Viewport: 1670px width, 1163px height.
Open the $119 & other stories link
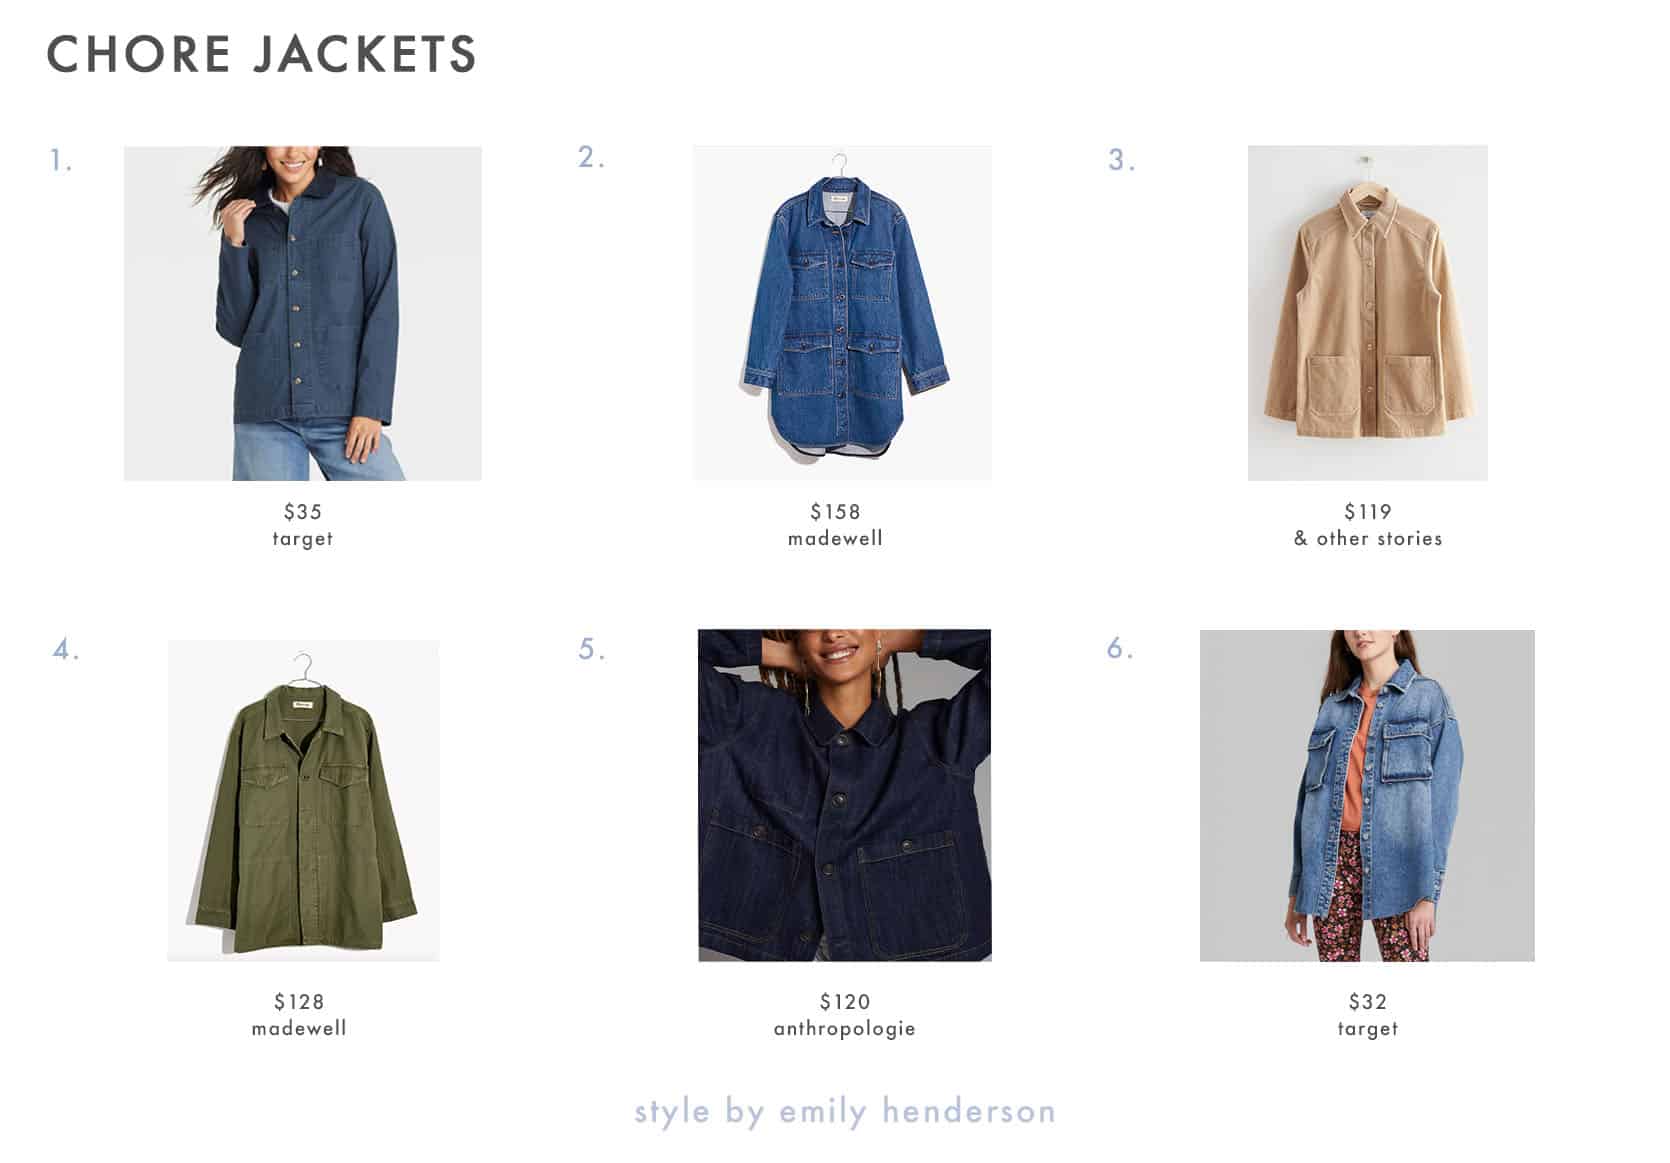tap(1367, 525)
